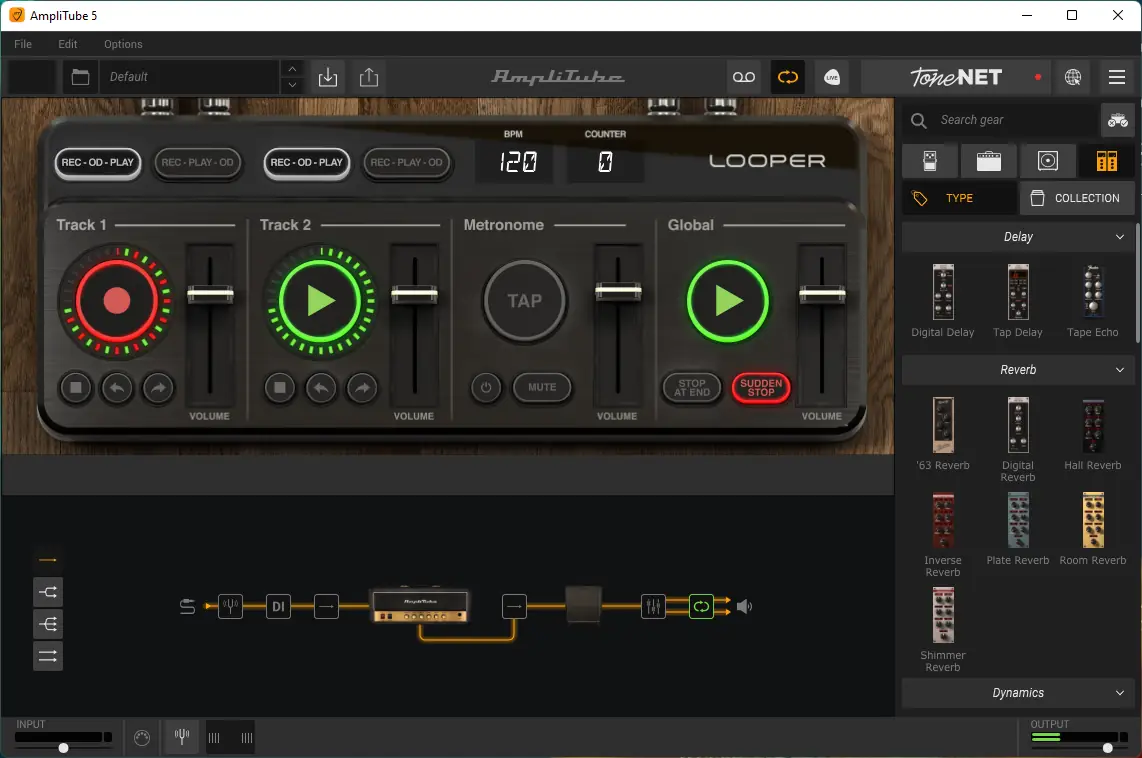The image size is (1142, 758).
Task: Click preset up arrow stepper
Action: coord(292,68)
